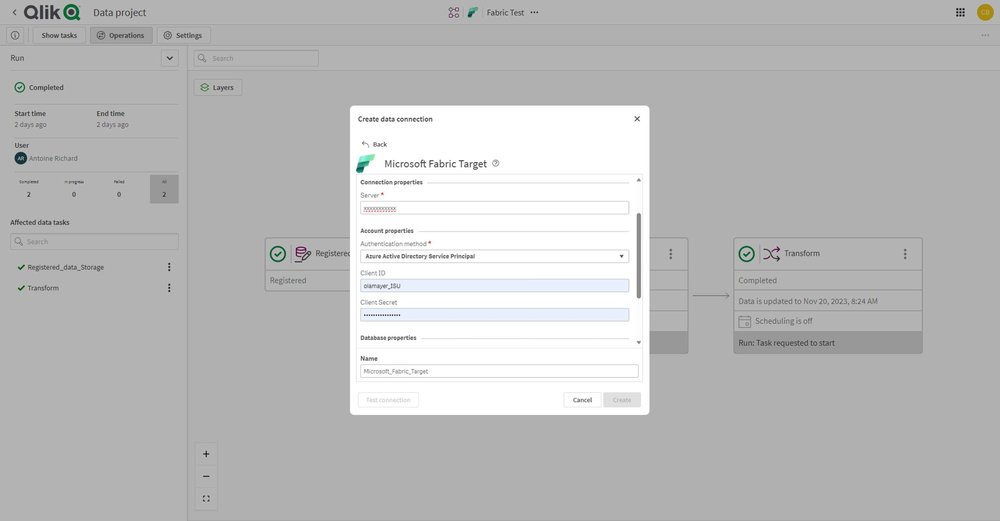This screenshot has width=1000, height=521.
Task: Zoom out on the canvas
Action: 206,476
